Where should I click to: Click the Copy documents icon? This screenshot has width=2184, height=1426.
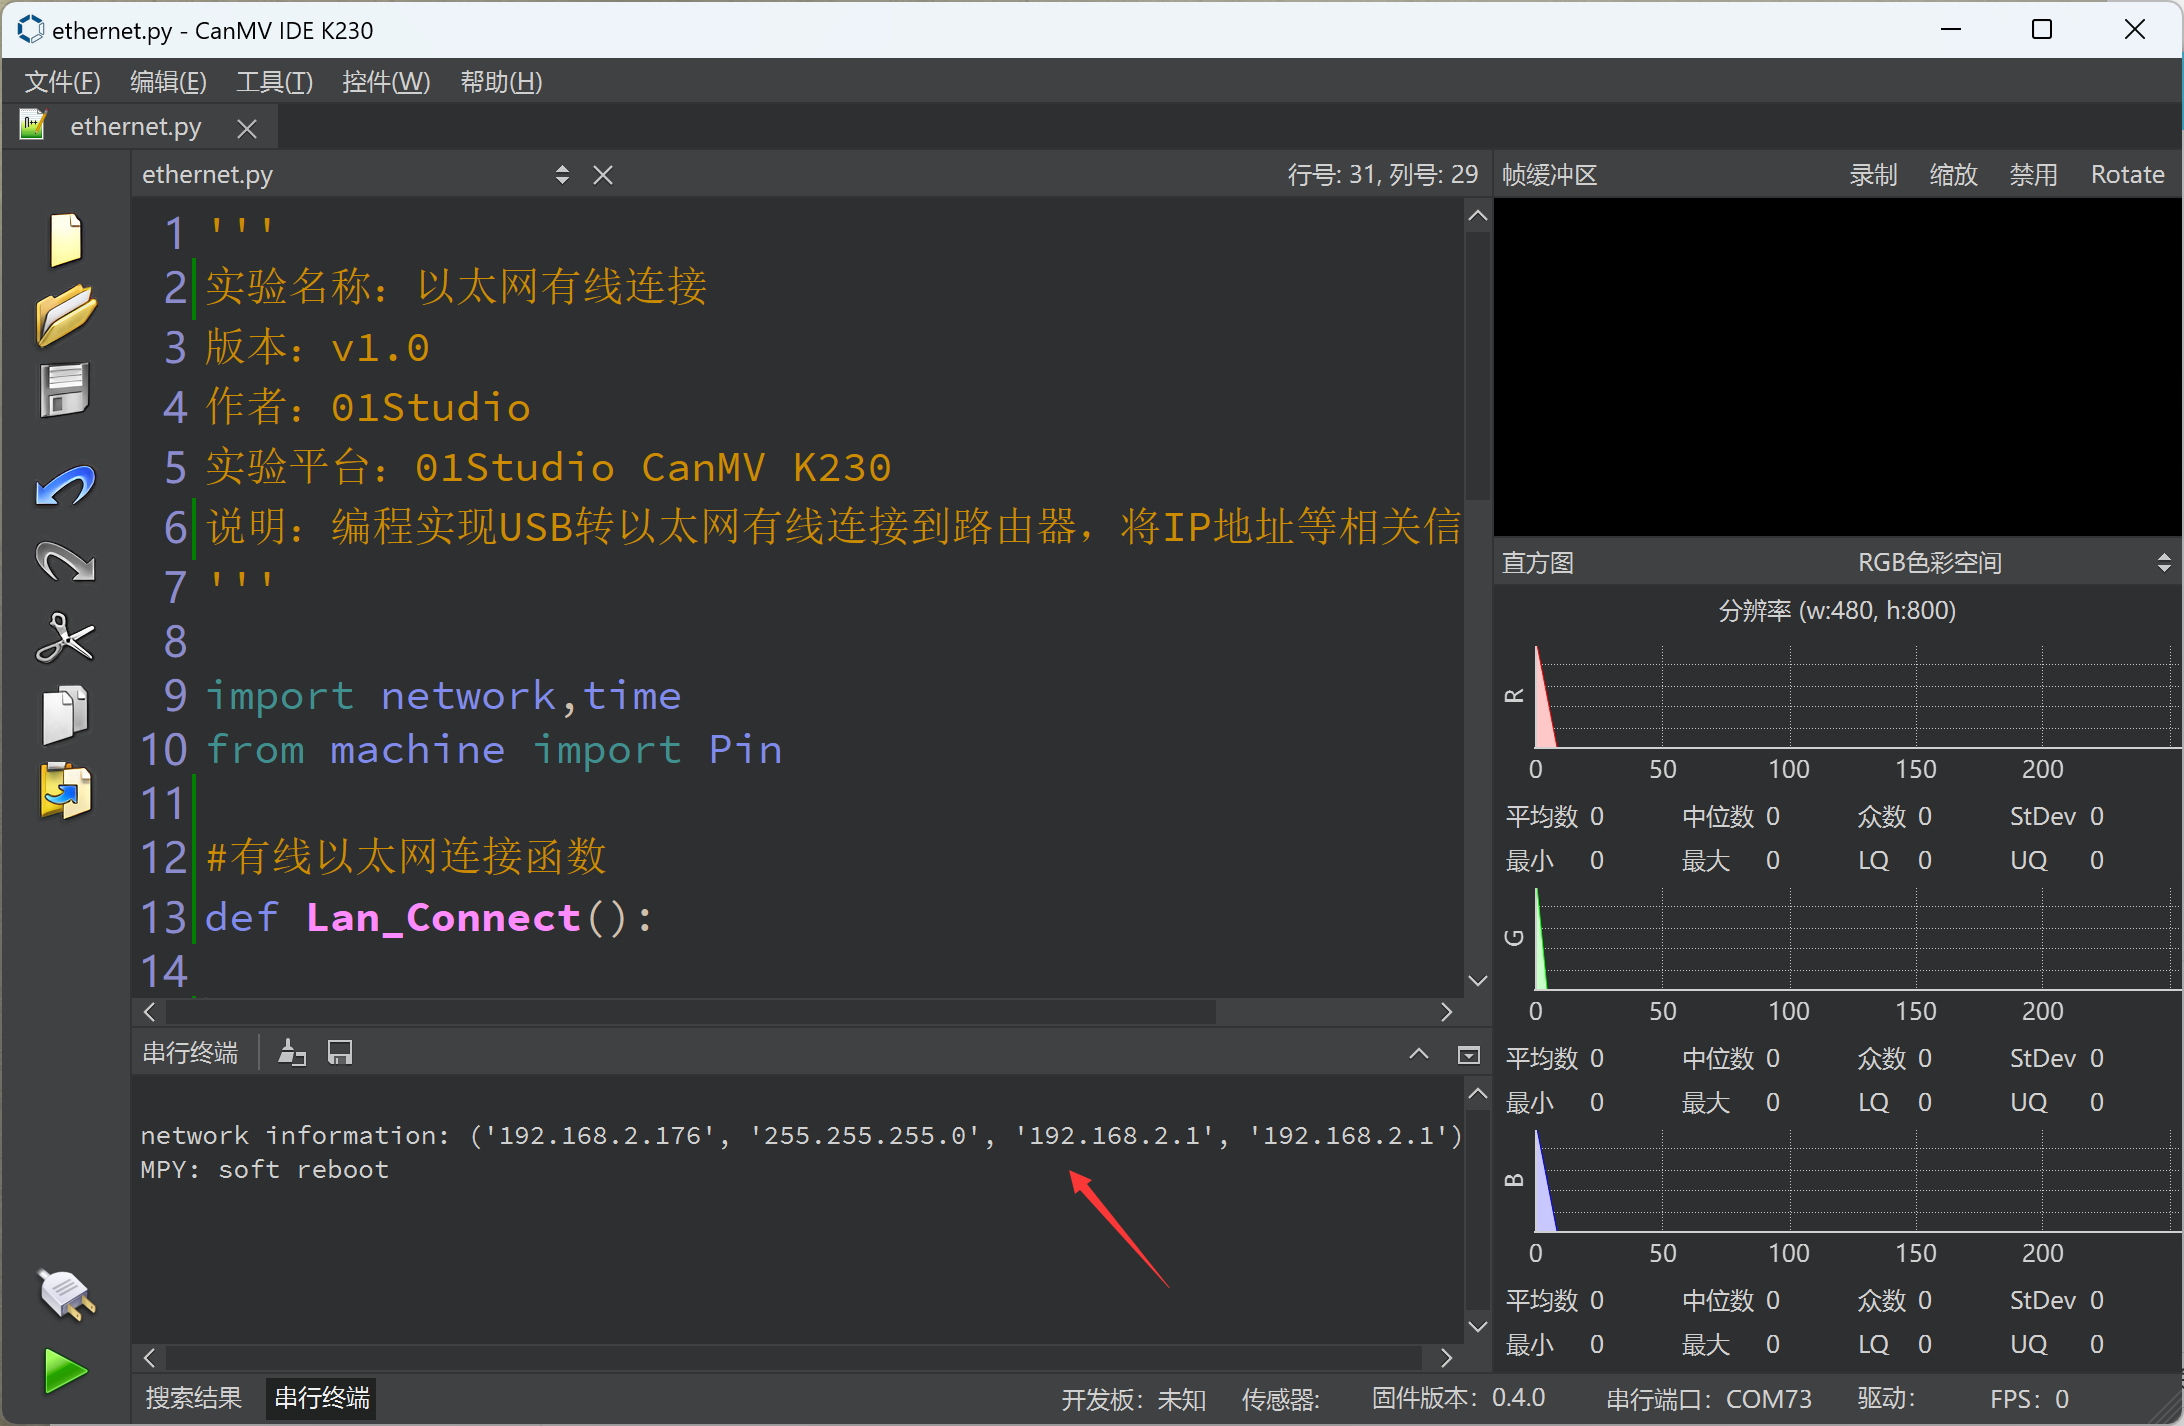click(65, 714)
